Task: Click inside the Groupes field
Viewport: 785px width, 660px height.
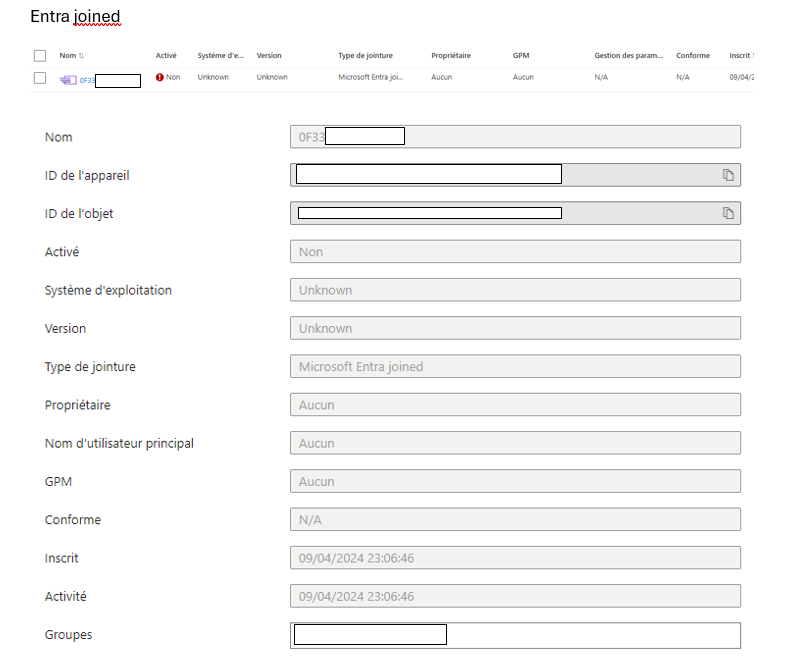Action: click(515, 635)
